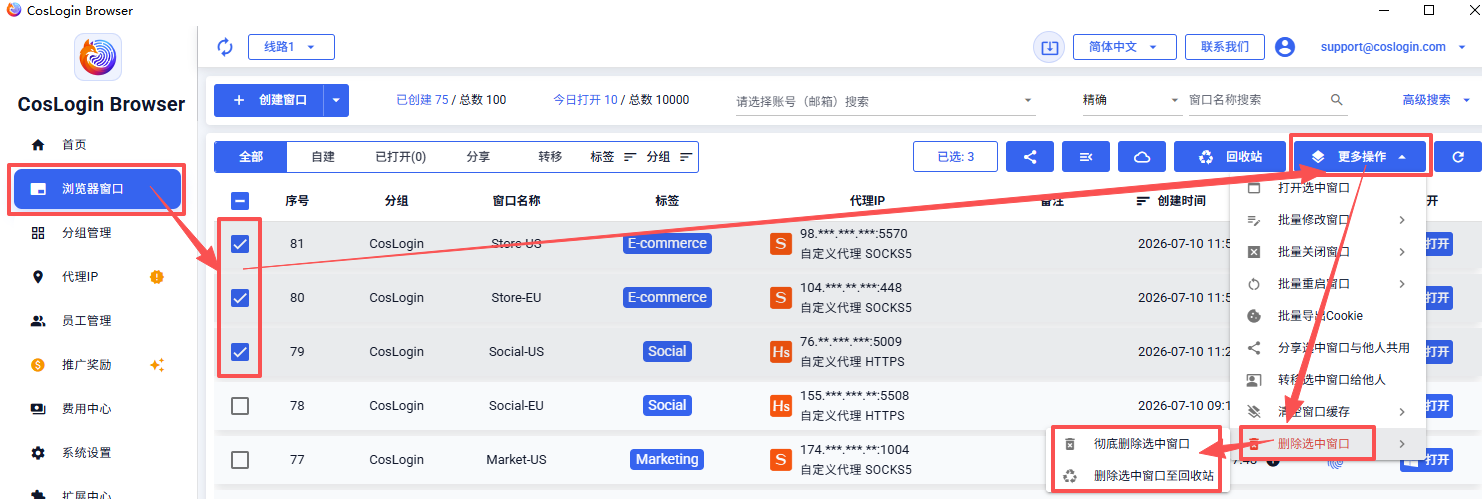This screenshot has height=499, width=1482.
Task: Click the 回收站 recycle bin button
Action: pyautogui.click(x=1230, y=157)
